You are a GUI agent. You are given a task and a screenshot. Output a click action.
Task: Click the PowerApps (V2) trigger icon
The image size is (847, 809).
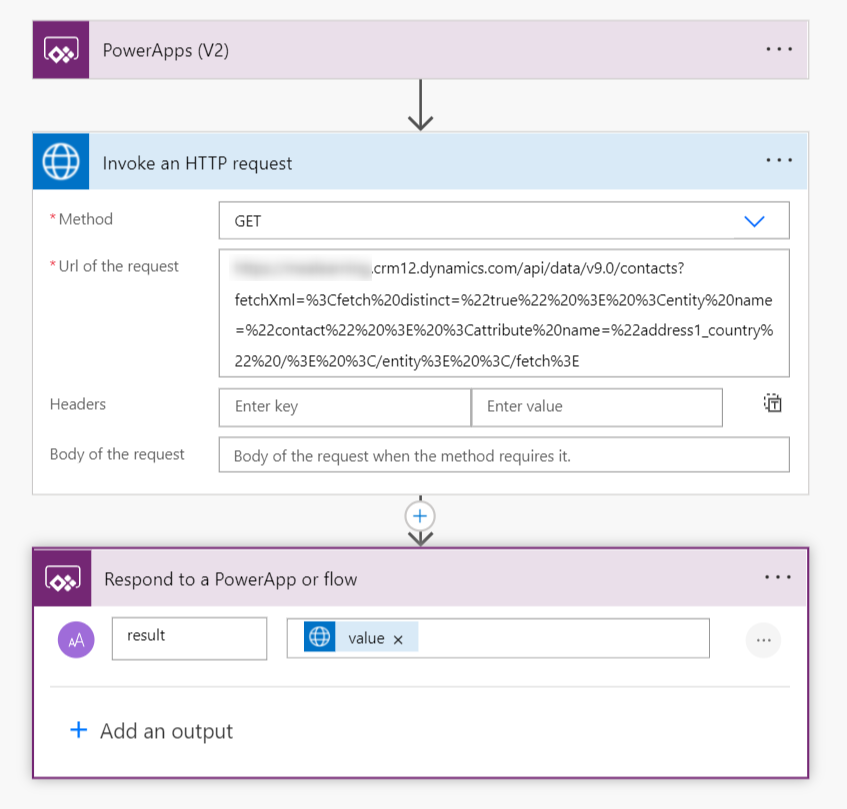tap(62, 49)
